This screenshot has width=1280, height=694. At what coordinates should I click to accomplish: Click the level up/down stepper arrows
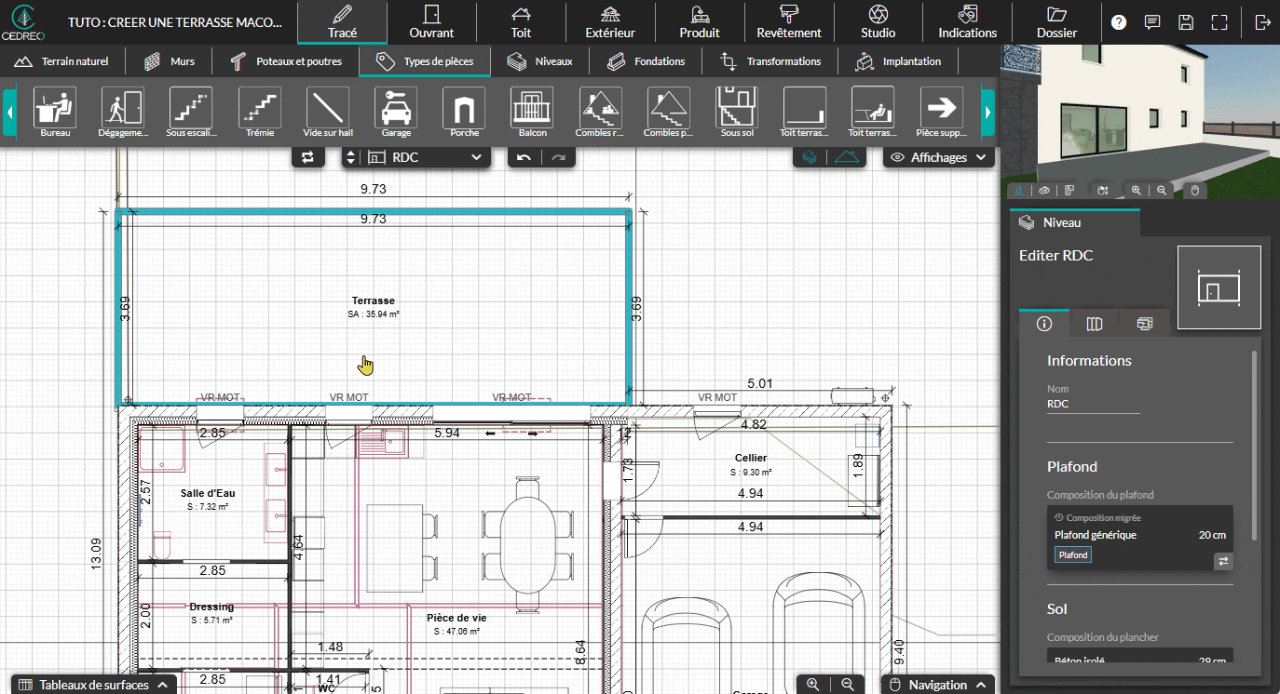(350, 157)
